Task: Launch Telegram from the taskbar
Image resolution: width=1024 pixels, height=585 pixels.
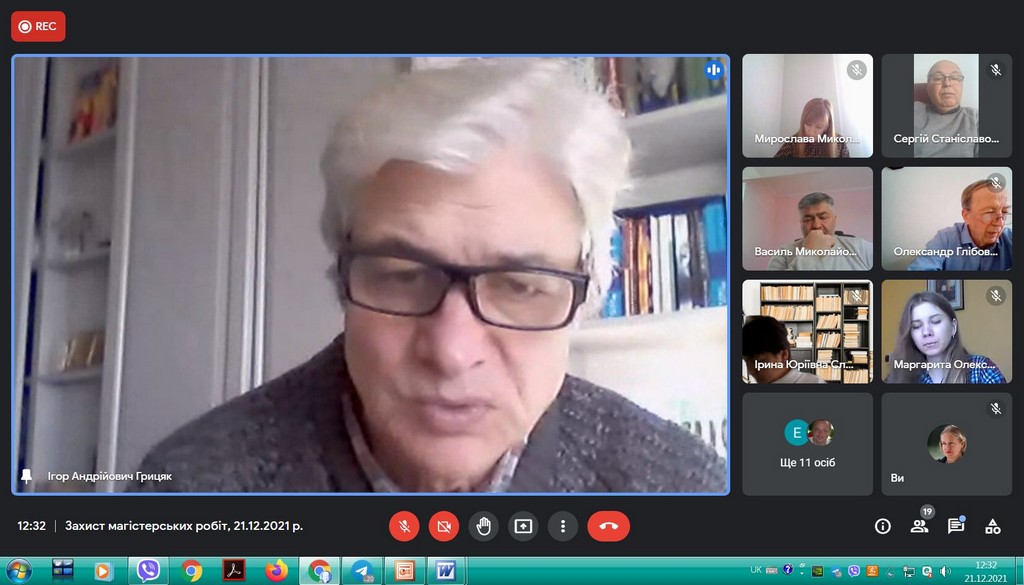Action: [361, 571]
